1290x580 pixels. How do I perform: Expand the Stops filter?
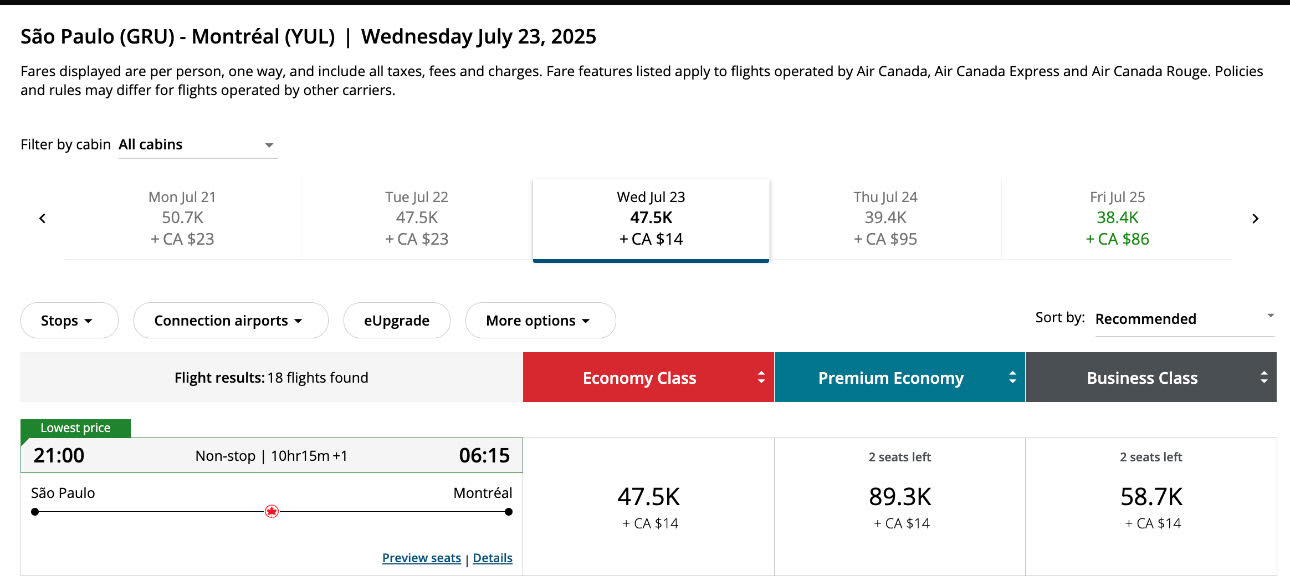(x=69, y=321)
